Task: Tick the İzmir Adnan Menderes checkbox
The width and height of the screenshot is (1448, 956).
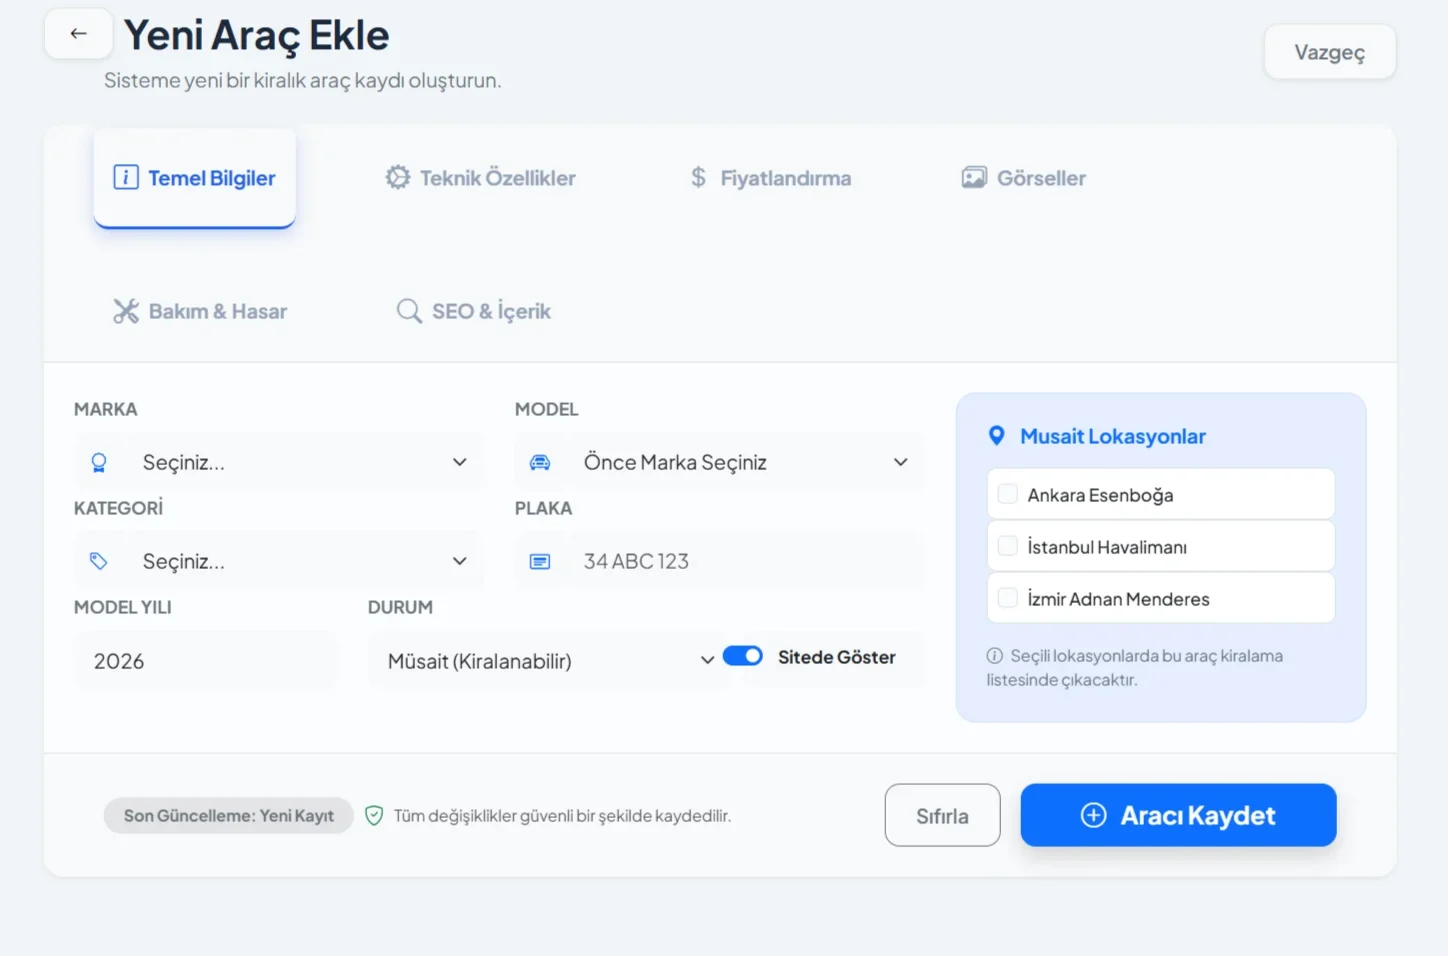Action: 1008,598
